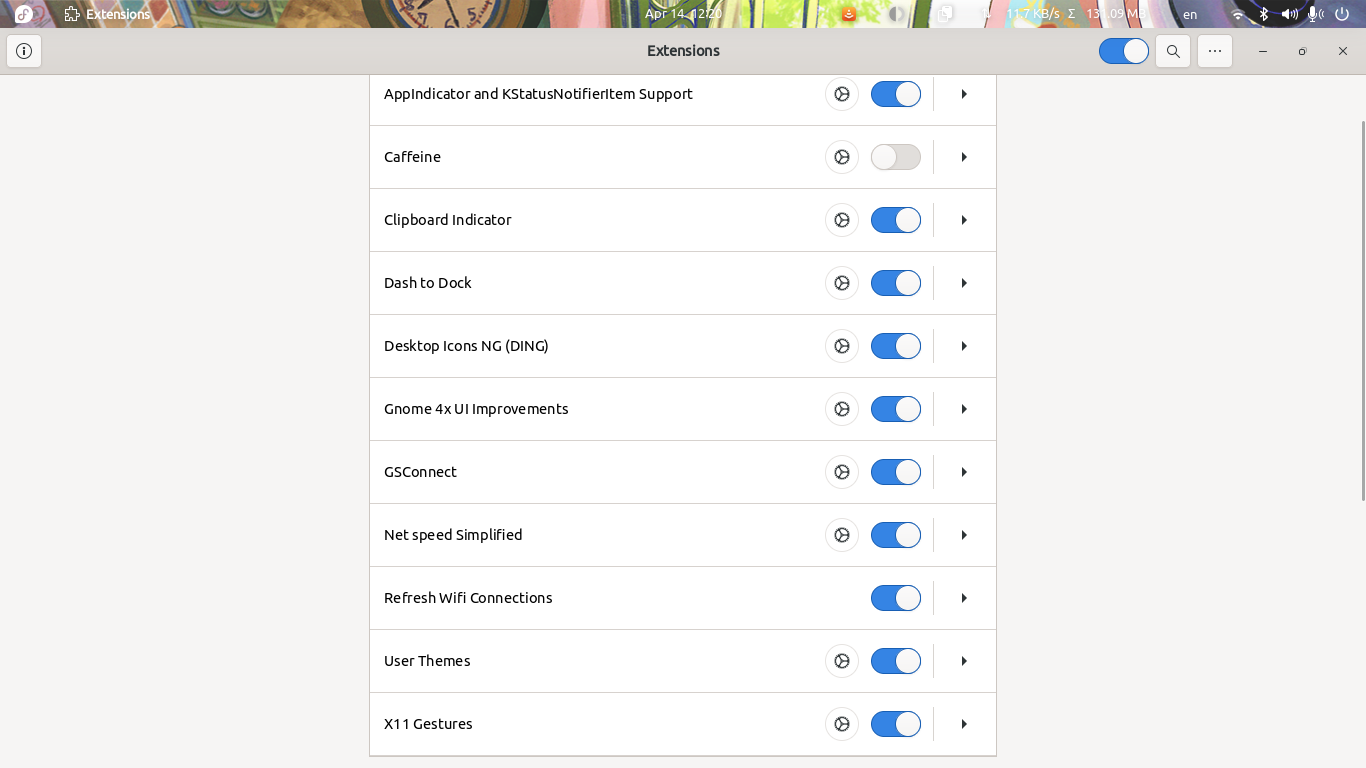Image resolution: width=1366 pixels, height=768 pixels.
Task: Toggle the global Extensions switch in the header
Action: (x=1123, y=50)
